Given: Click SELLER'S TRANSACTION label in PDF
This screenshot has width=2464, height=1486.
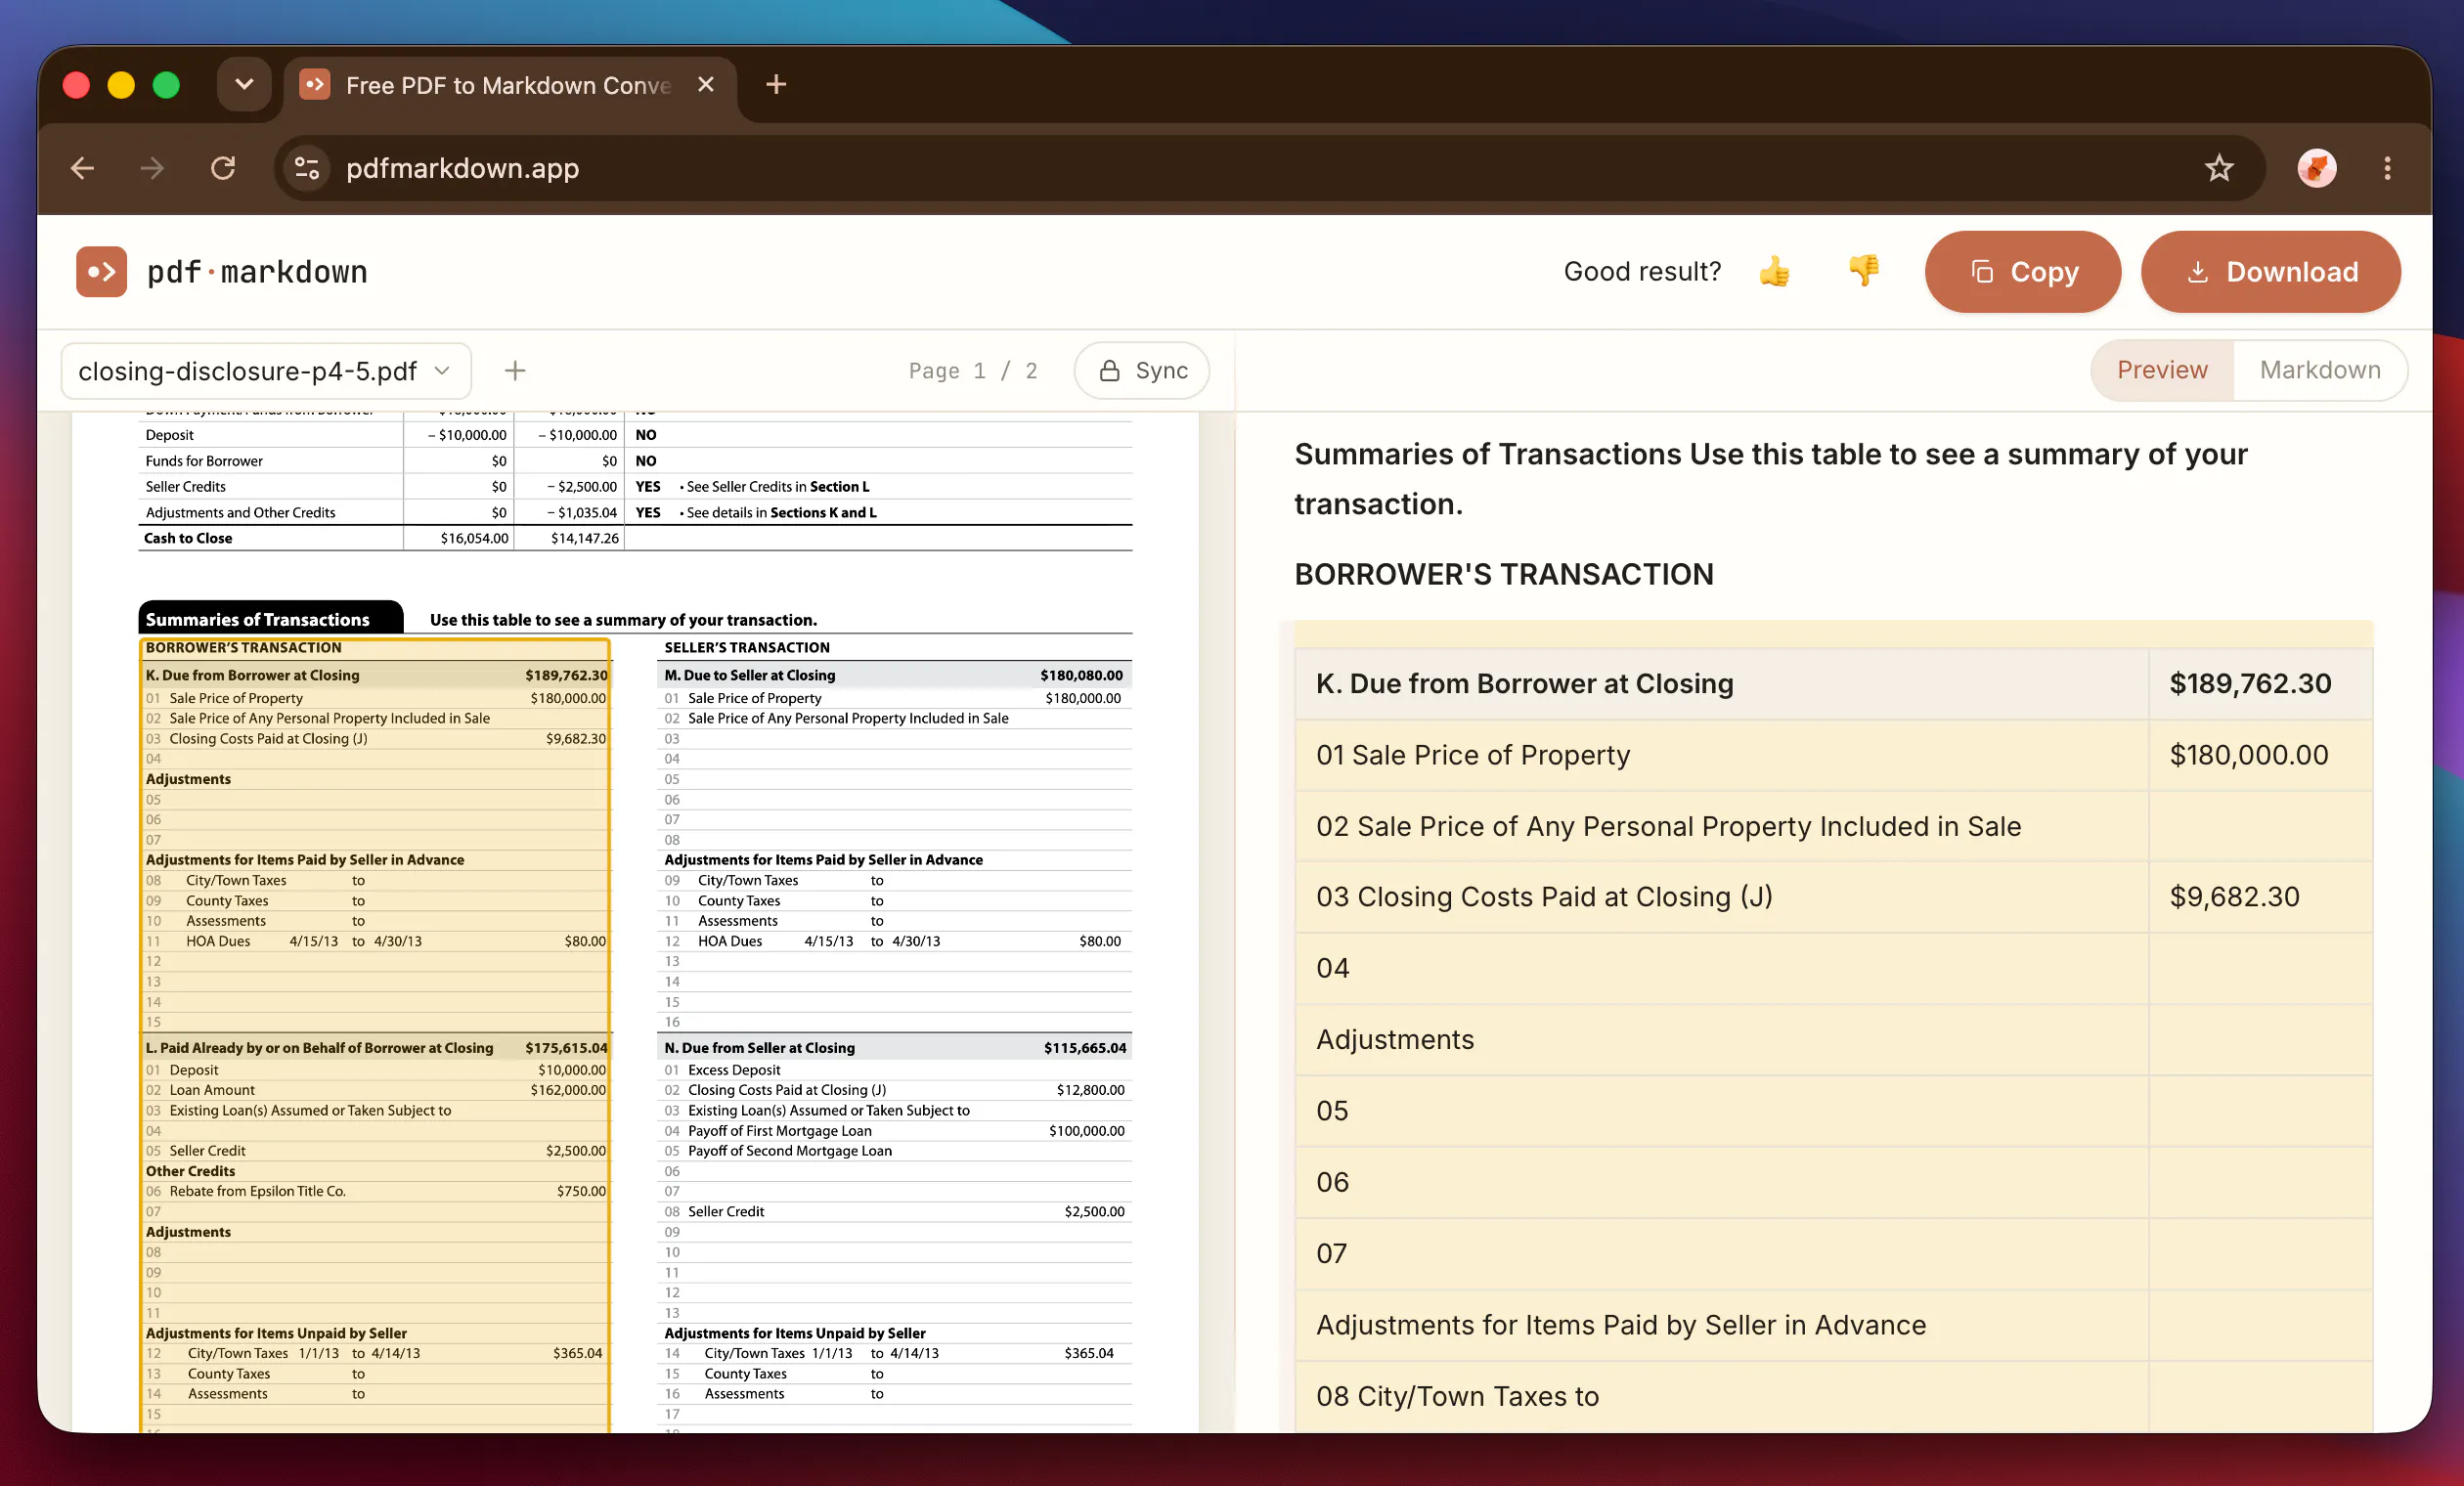Looking at the screenshot, I should pyautogui.click(x=747, y=648).
